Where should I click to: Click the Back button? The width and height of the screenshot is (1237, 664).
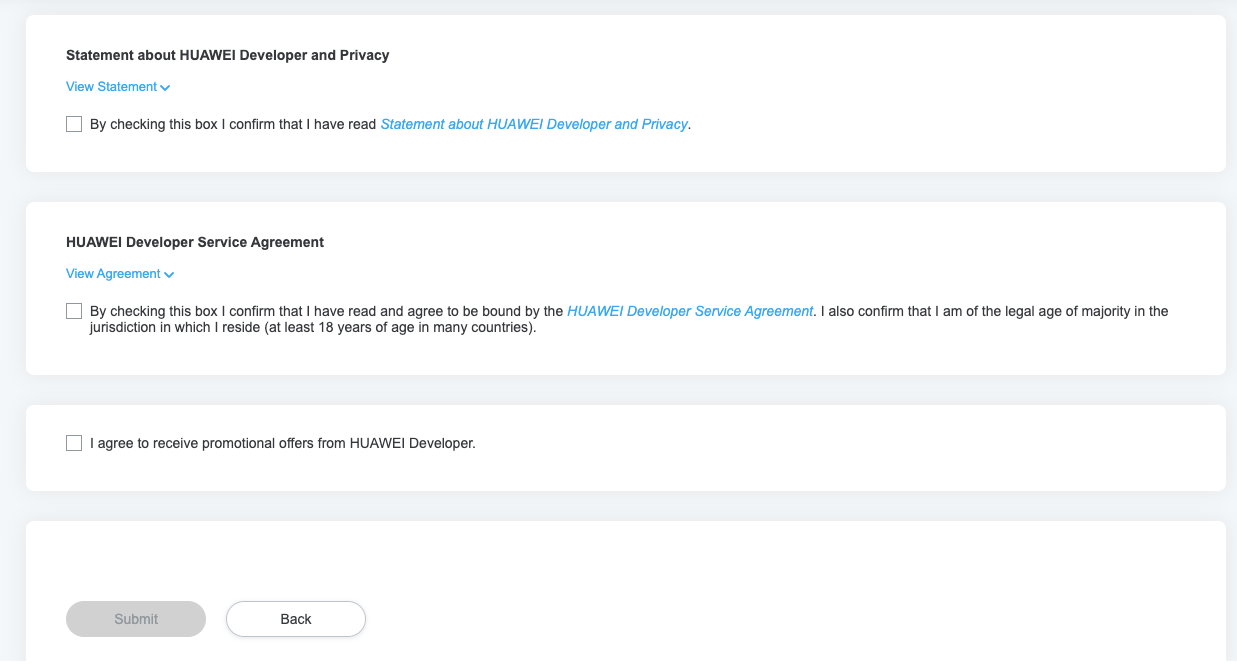point(296,619)
